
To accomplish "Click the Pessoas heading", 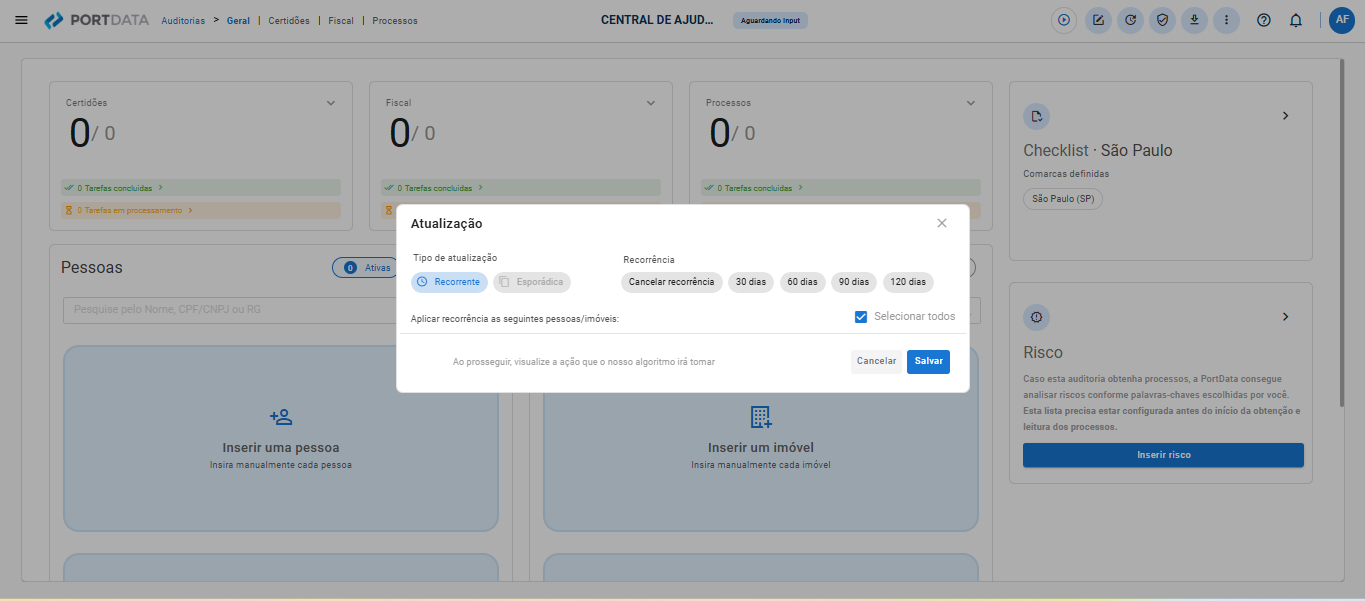I will [x=92, y=268].
